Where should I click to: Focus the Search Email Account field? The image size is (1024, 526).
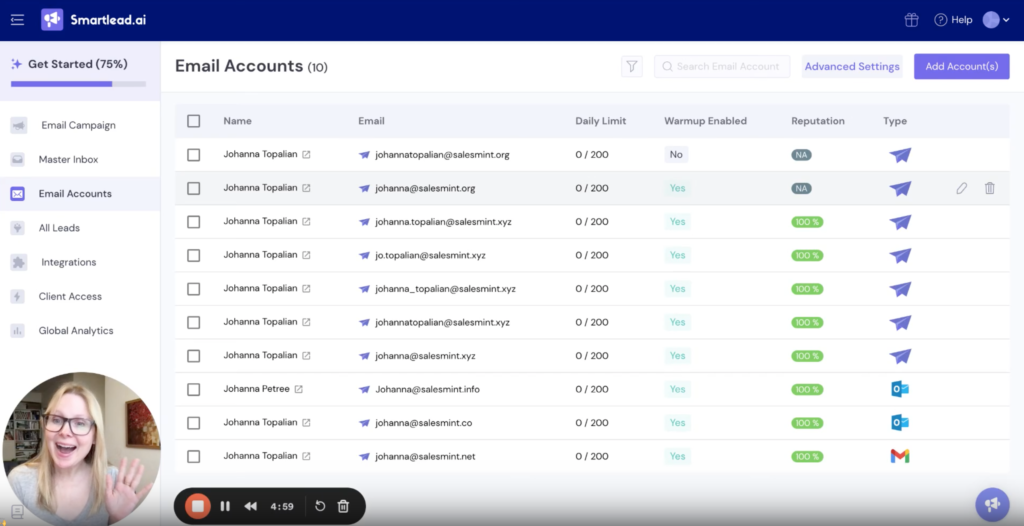pos(722,66)
